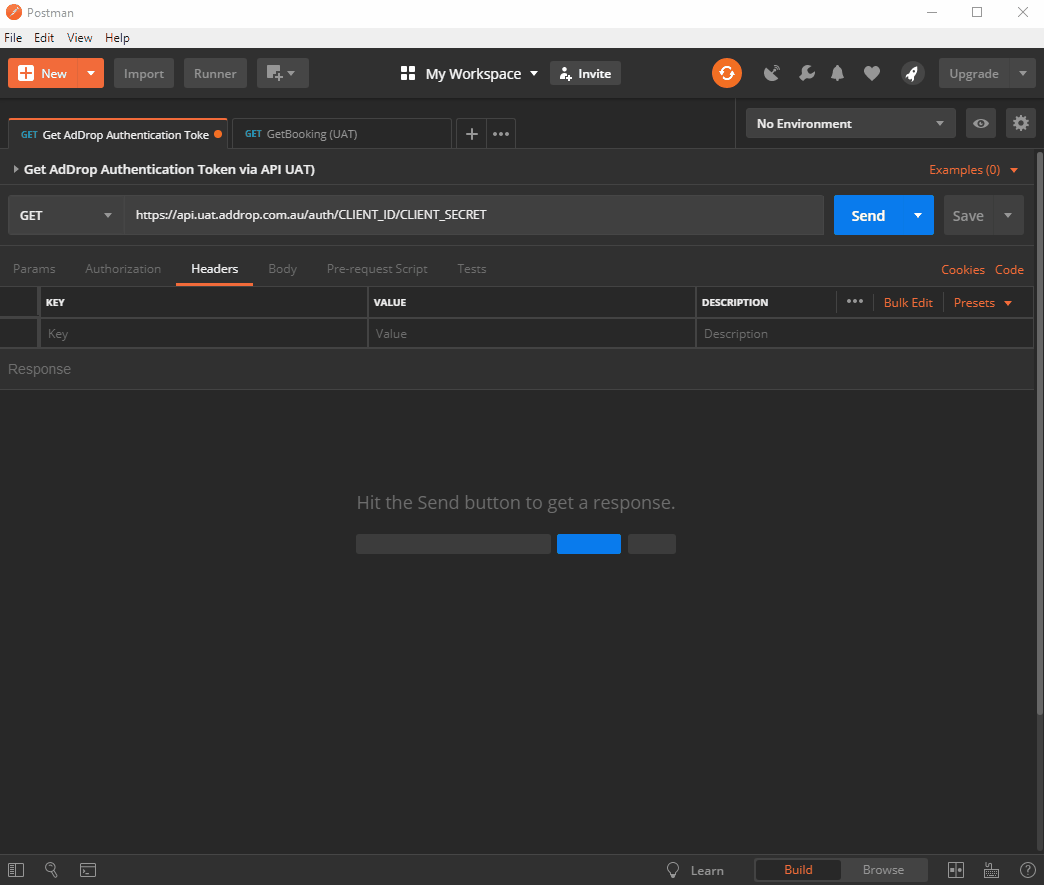1044x885 pixels.
Task: Open the Code link
Action: (1009, 270)
